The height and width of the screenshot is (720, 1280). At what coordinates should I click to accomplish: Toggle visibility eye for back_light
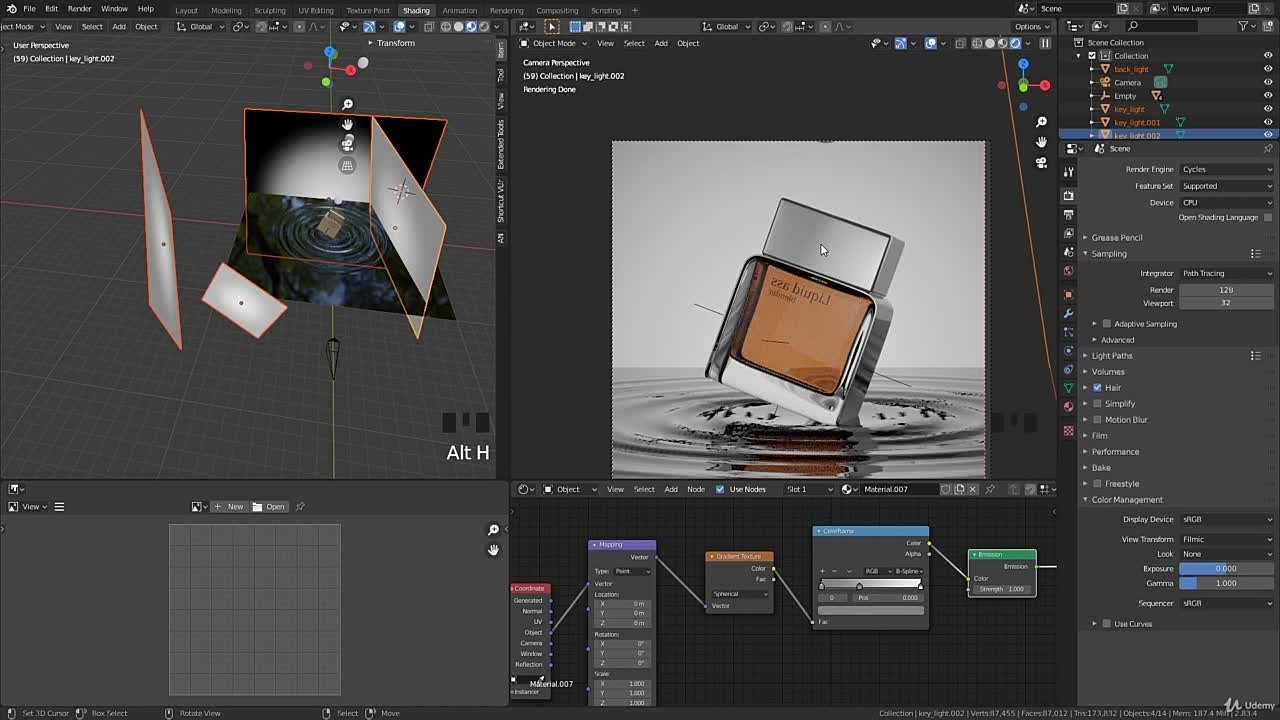(1268, 69)
